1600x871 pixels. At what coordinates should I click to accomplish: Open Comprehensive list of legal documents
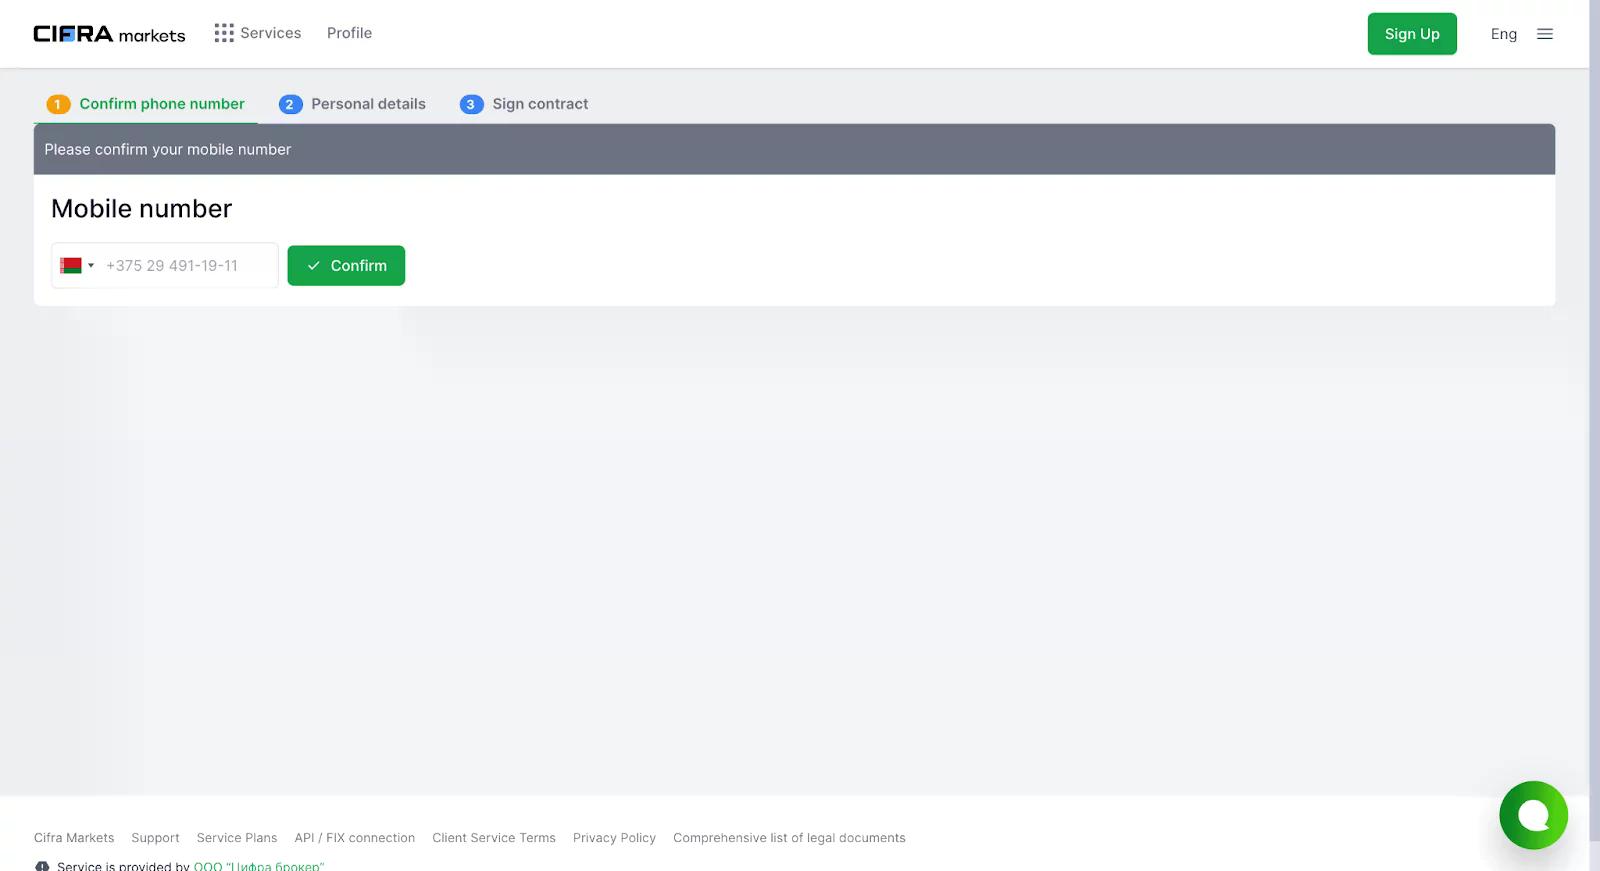coord(789,838)
